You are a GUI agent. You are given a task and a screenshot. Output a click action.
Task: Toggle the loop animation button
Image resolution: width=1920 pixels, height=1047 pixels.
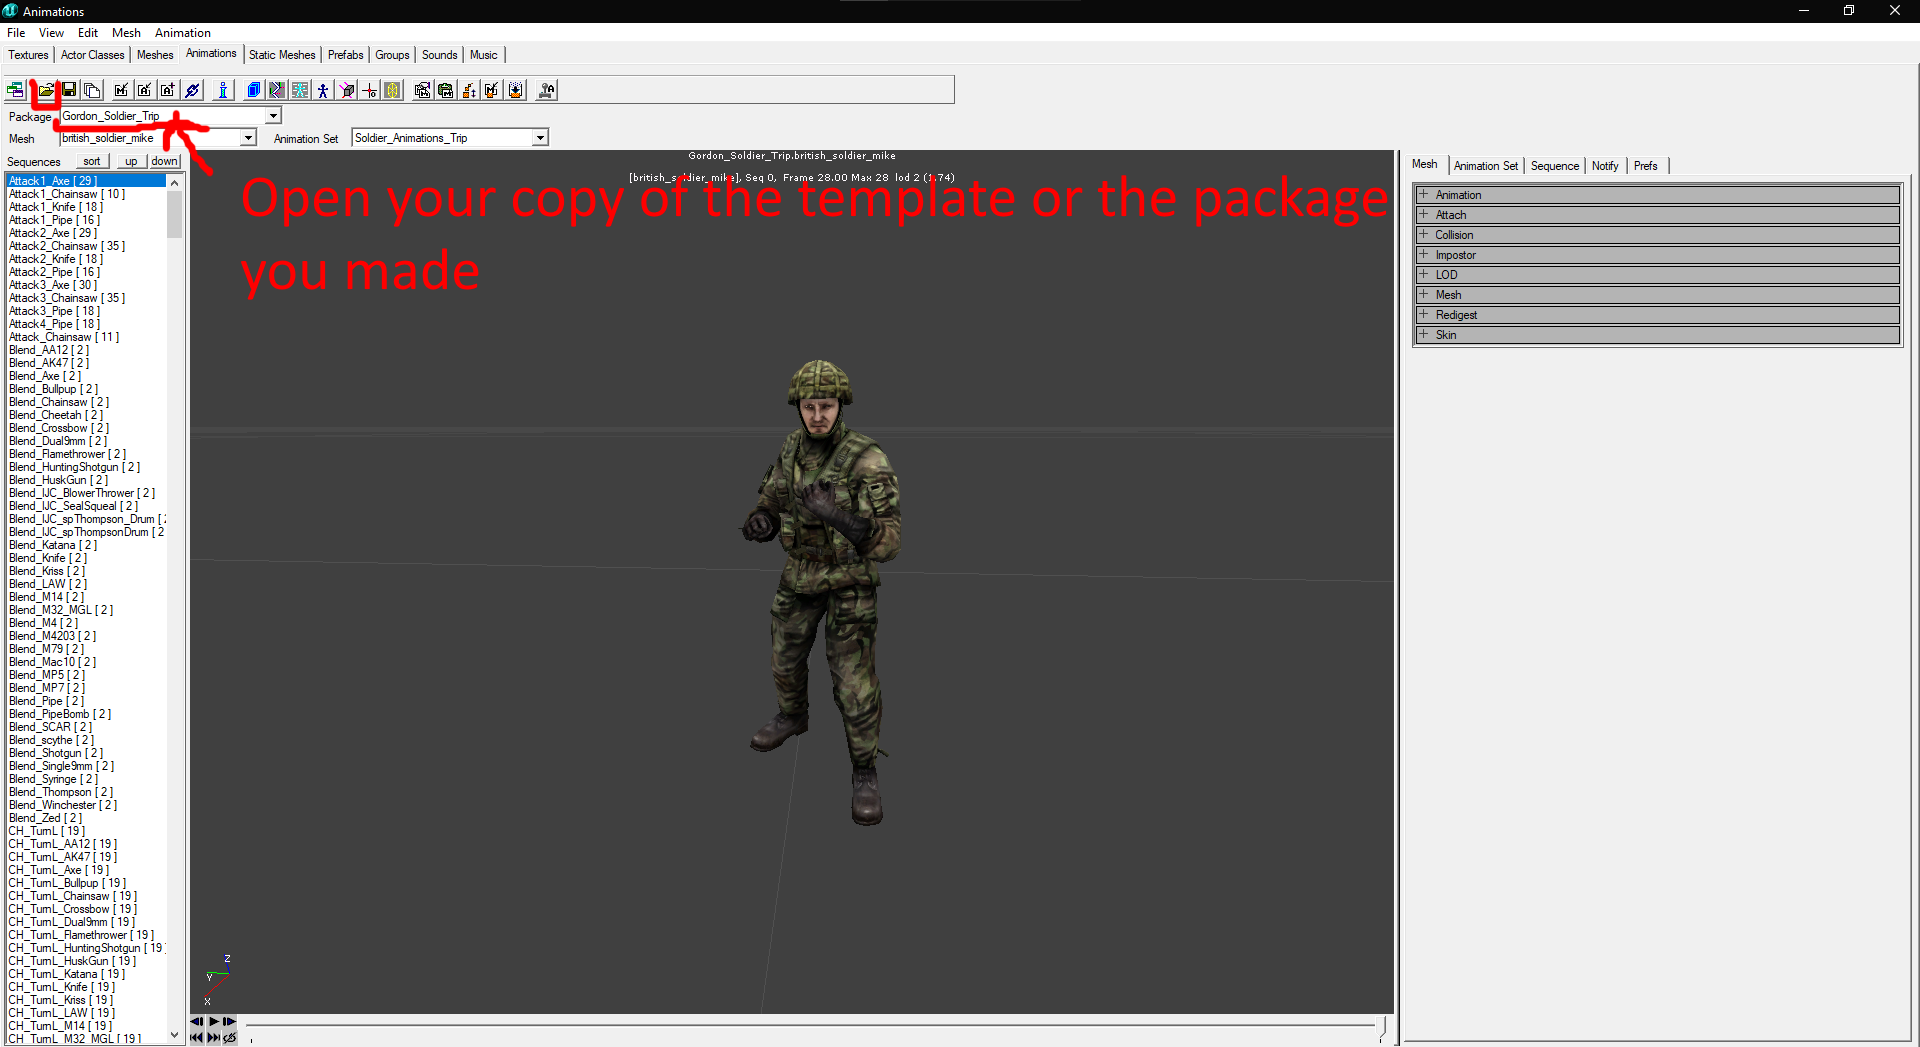coord(230,1038)
